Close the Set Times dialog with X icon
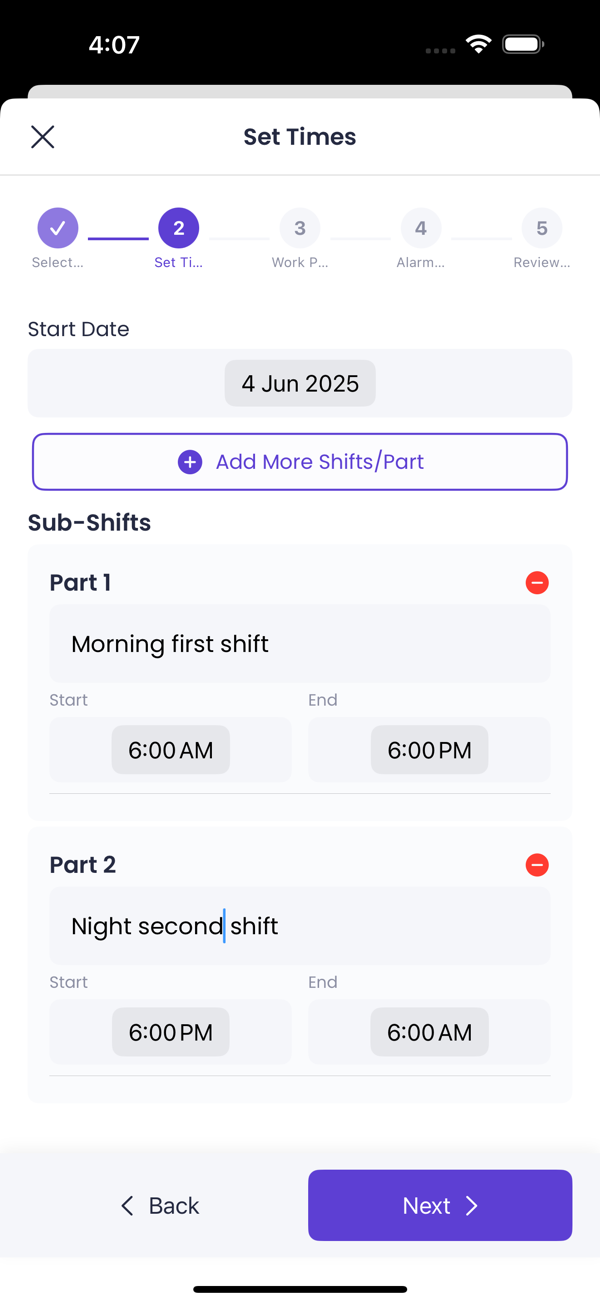This screenshot has width=600, height=1304. point(42,137)
